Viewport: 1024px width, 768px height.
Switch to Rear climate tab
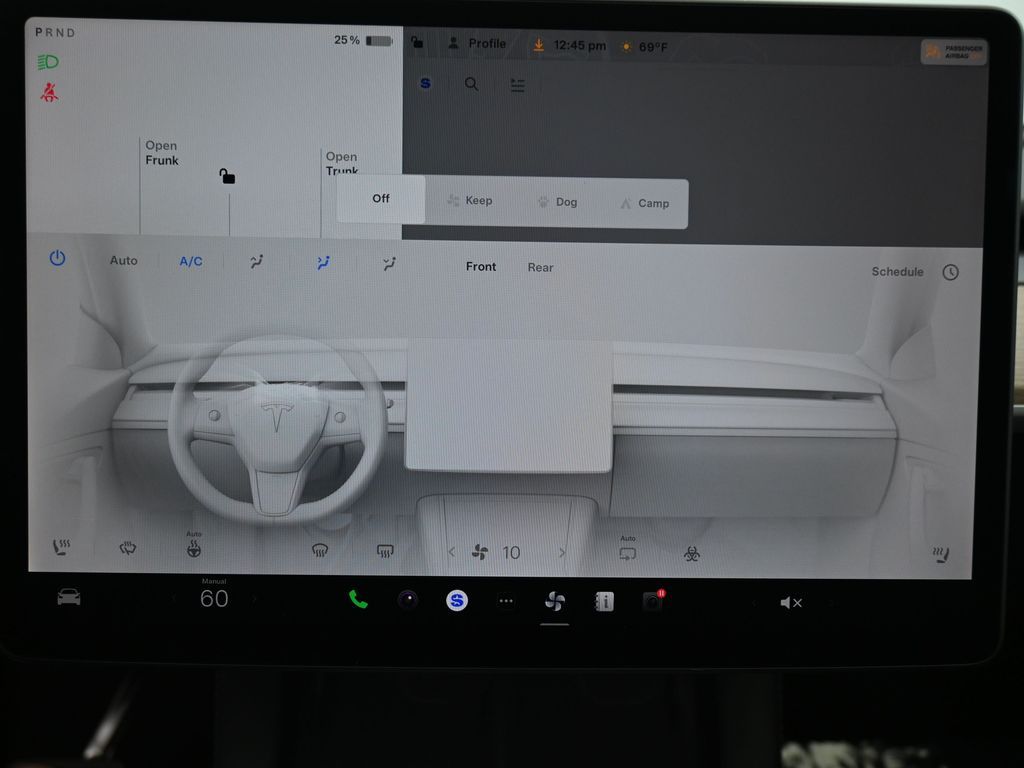click(x=540, y=267)
